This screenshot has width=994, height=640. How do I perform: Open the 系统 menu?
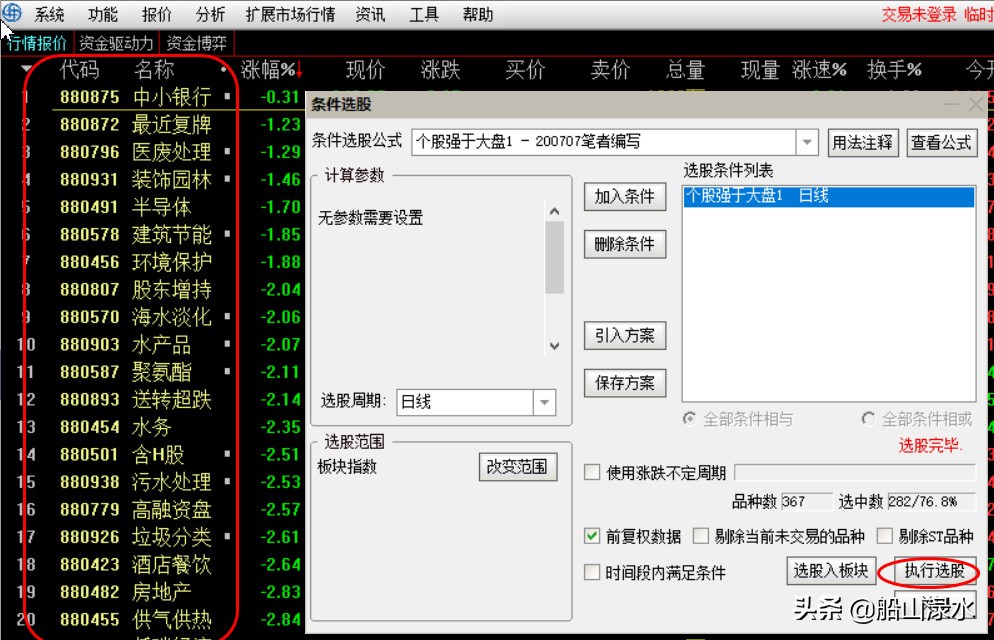pyautogui.click(x=49, y=14)
